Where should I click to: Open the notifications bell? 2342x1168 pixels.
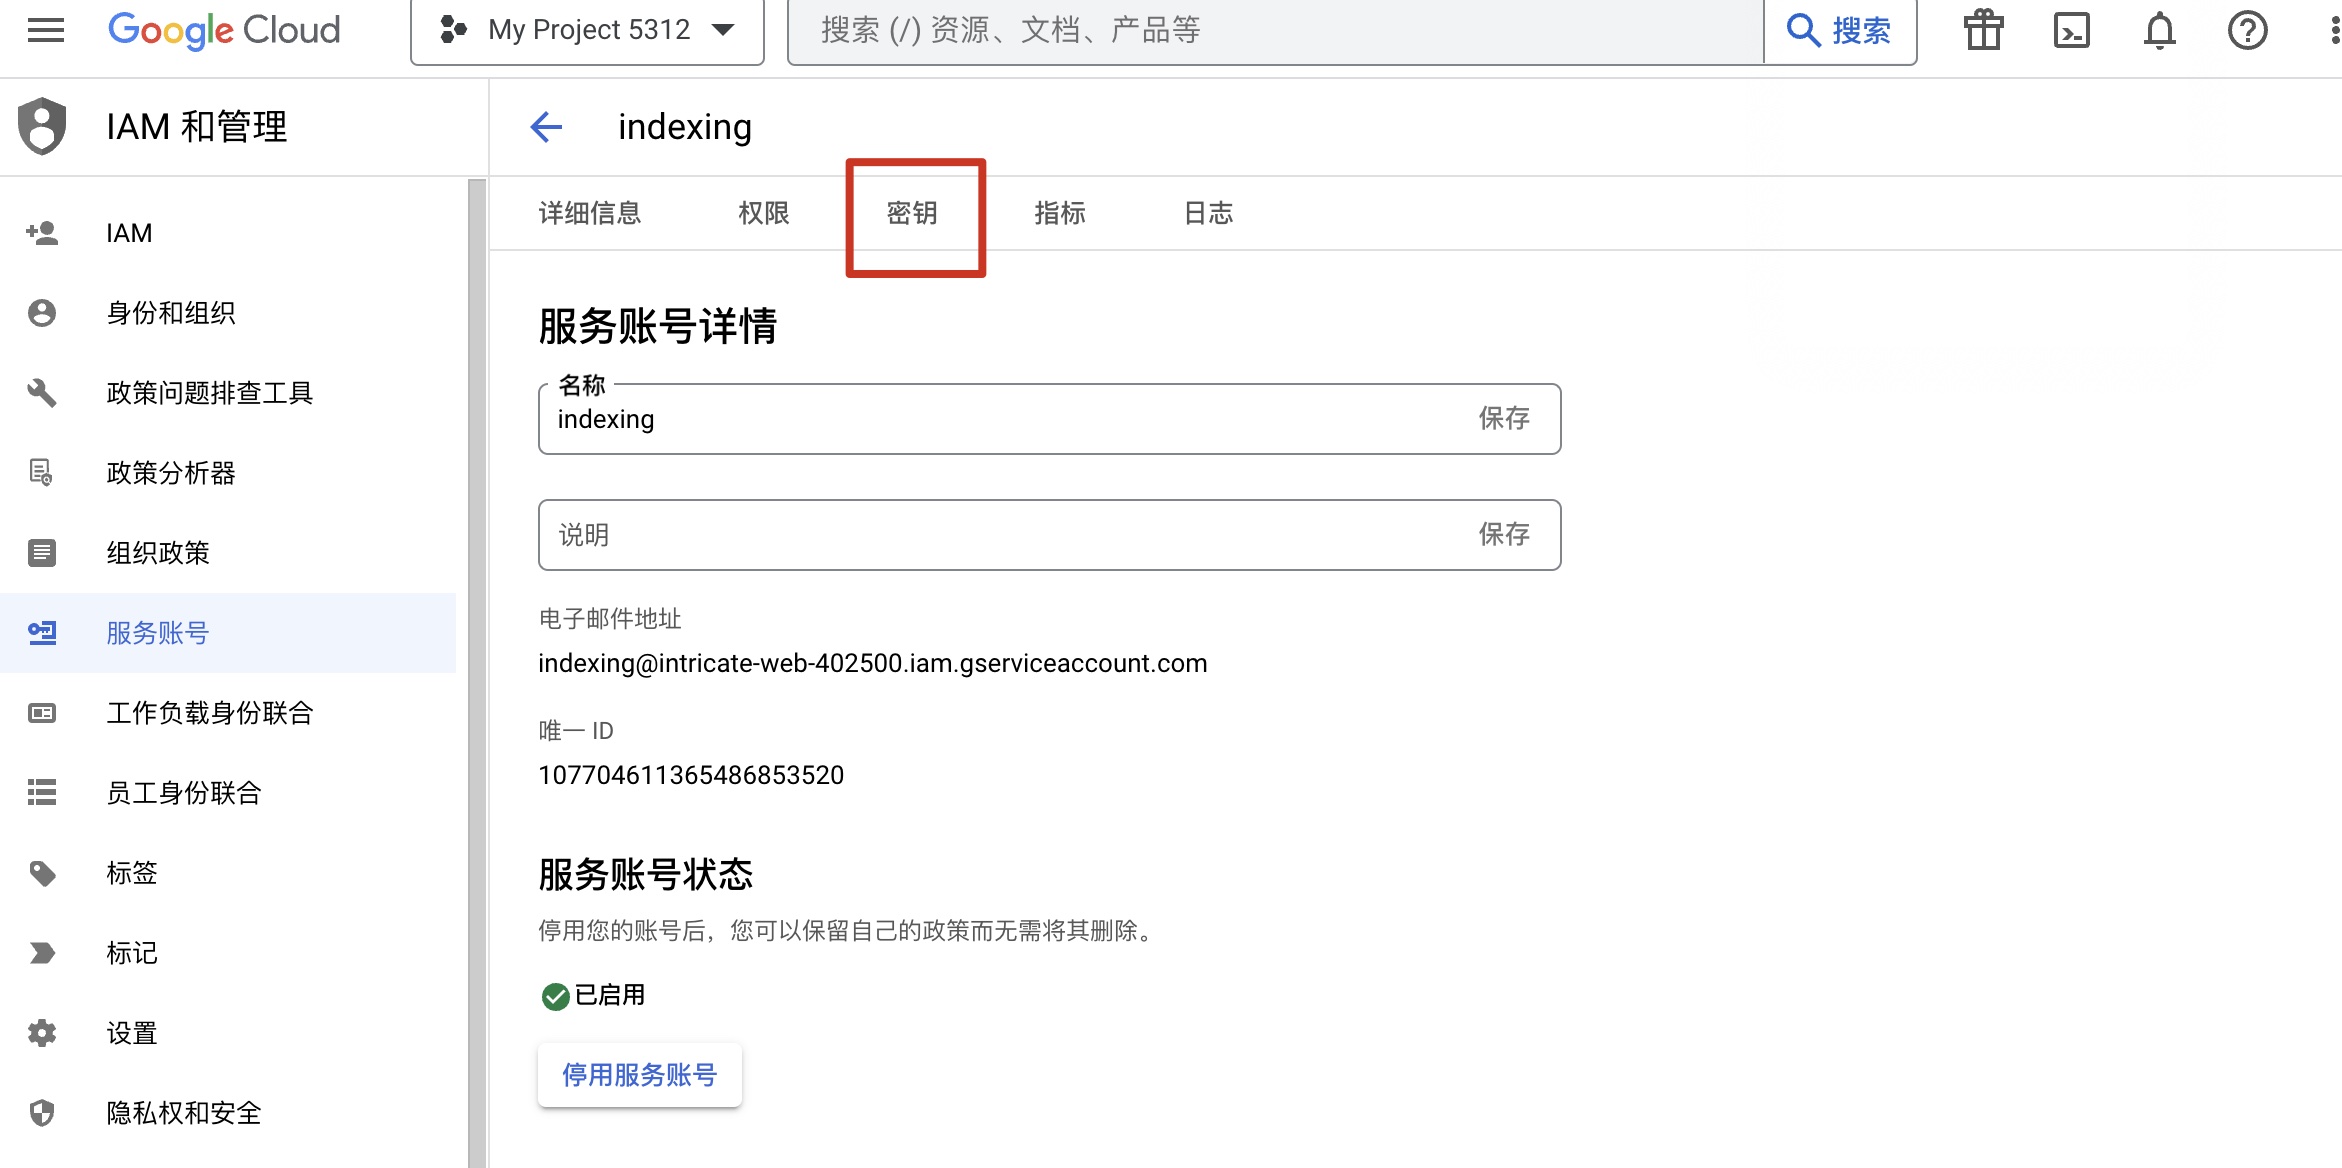coord(2159,30)
